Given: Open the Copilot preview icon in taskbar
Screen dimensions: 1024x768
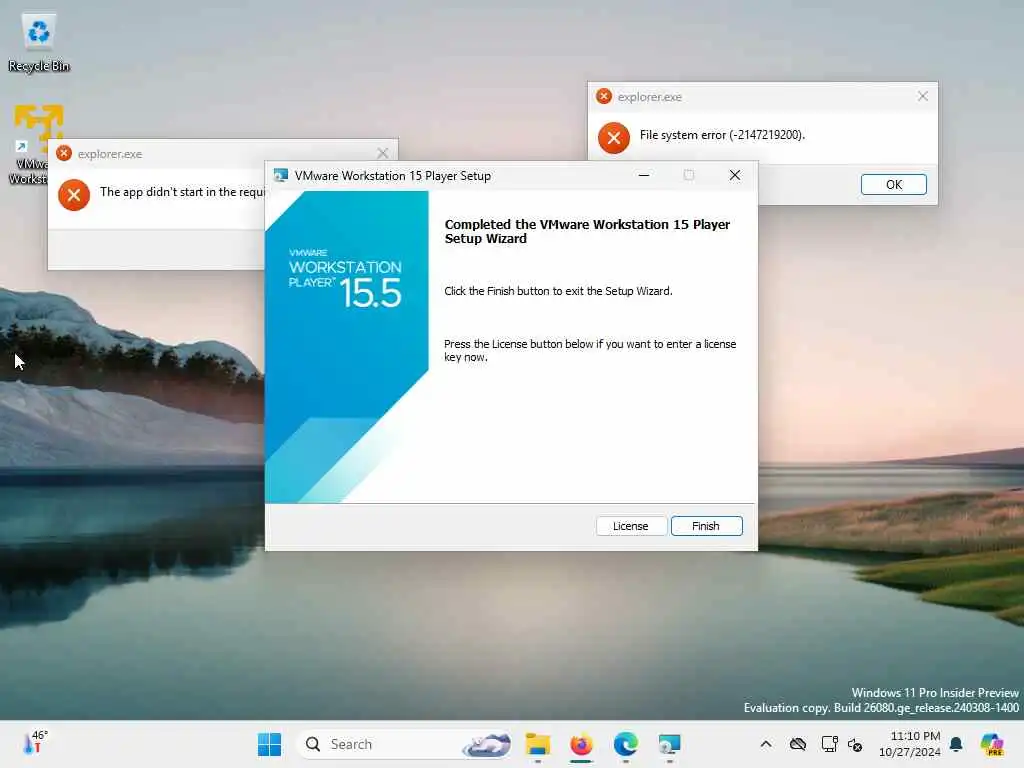Looking at the screenshot, I should pos(992,744).
